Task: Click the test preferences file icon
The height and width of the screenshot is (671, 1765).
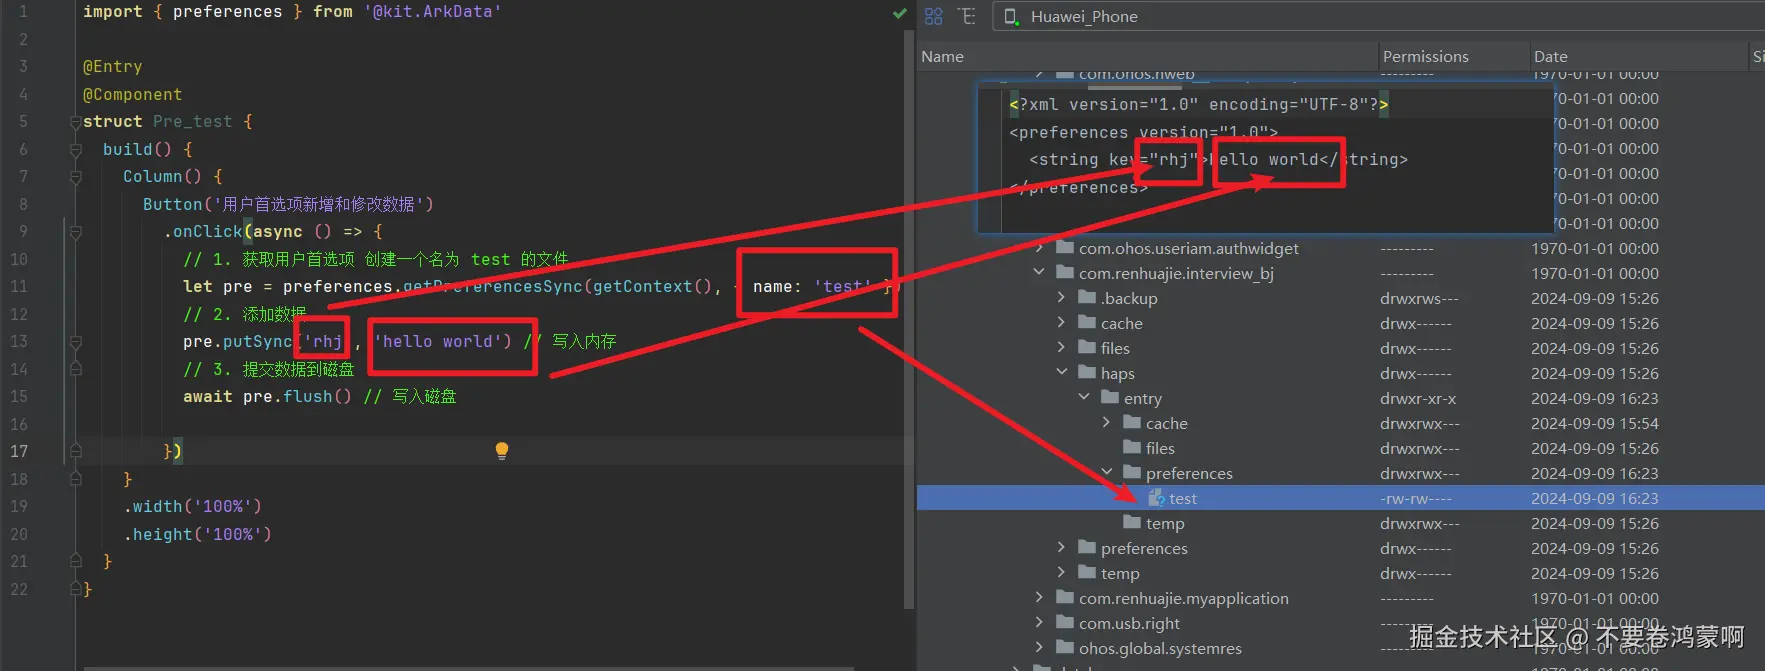Action: [1157, 498]
